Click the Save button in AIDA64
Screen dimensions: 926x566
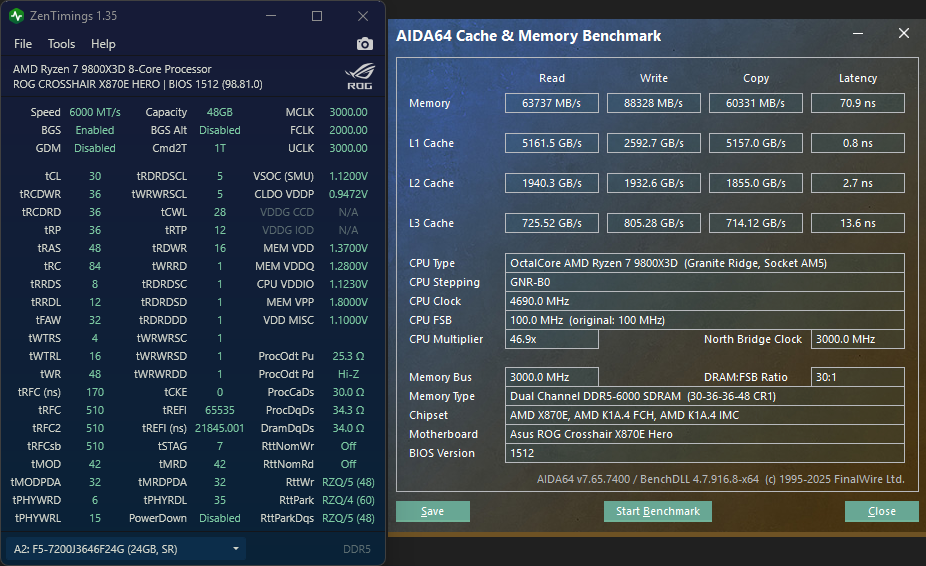tap(433, 512)
